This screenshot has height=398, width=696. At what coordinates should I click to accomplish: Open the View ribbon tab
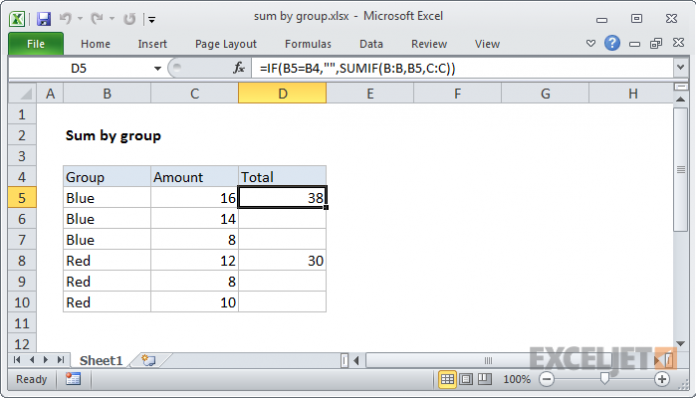pyautogui.click(x=487, y=44)
